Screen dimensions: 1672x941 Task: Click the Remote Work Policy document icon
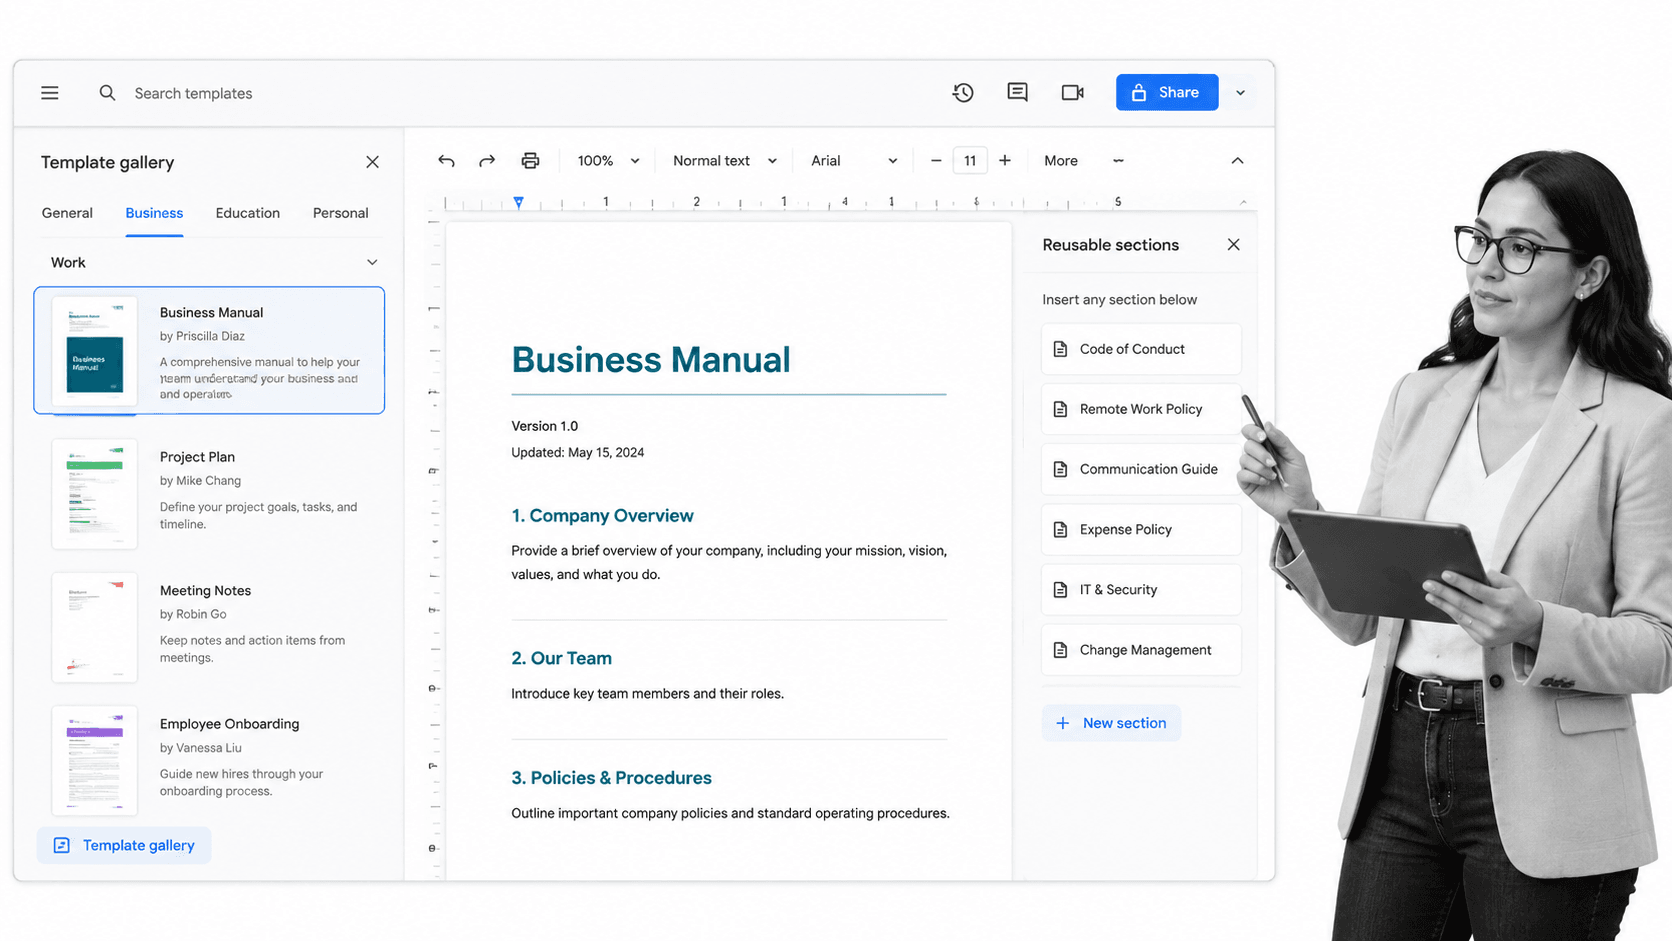coord(1060,409)
